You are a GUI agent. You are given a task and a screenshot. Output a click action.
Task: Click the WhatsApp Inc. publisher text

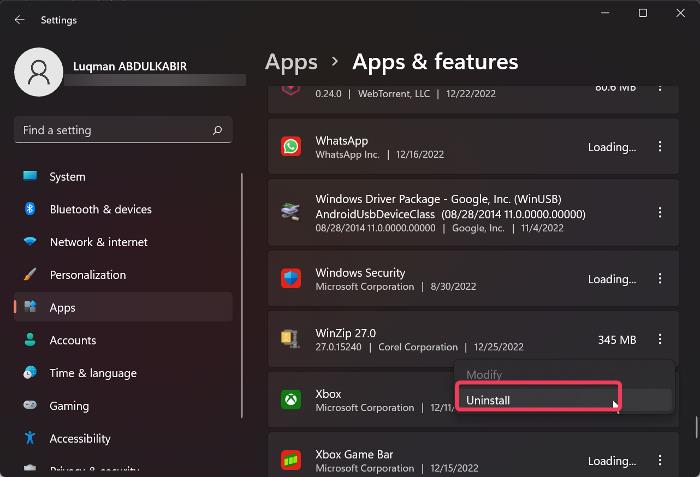[347, 155]
